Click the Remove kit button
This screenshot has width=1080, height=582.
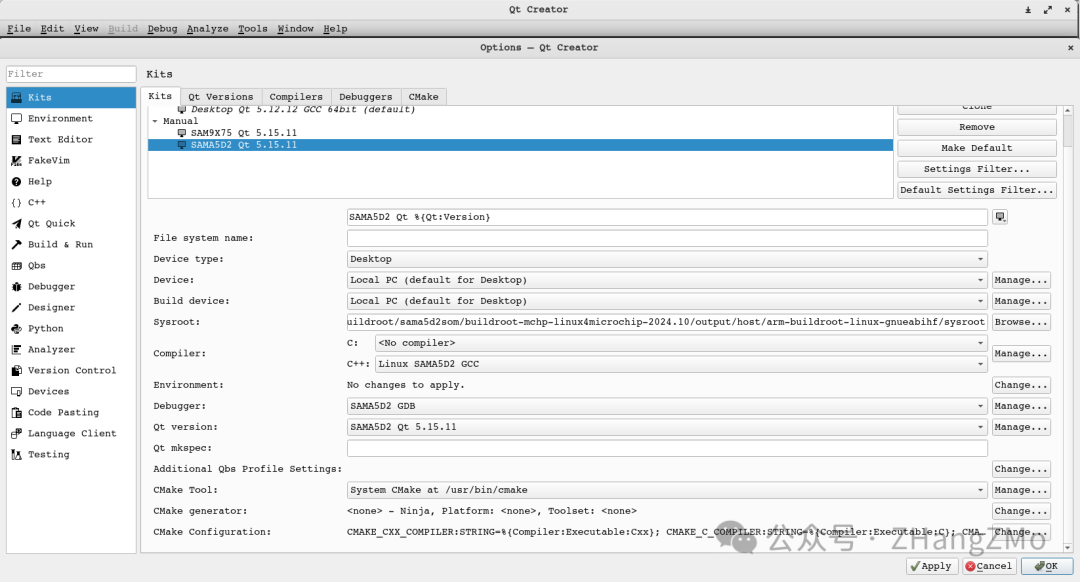click(977, 127)
